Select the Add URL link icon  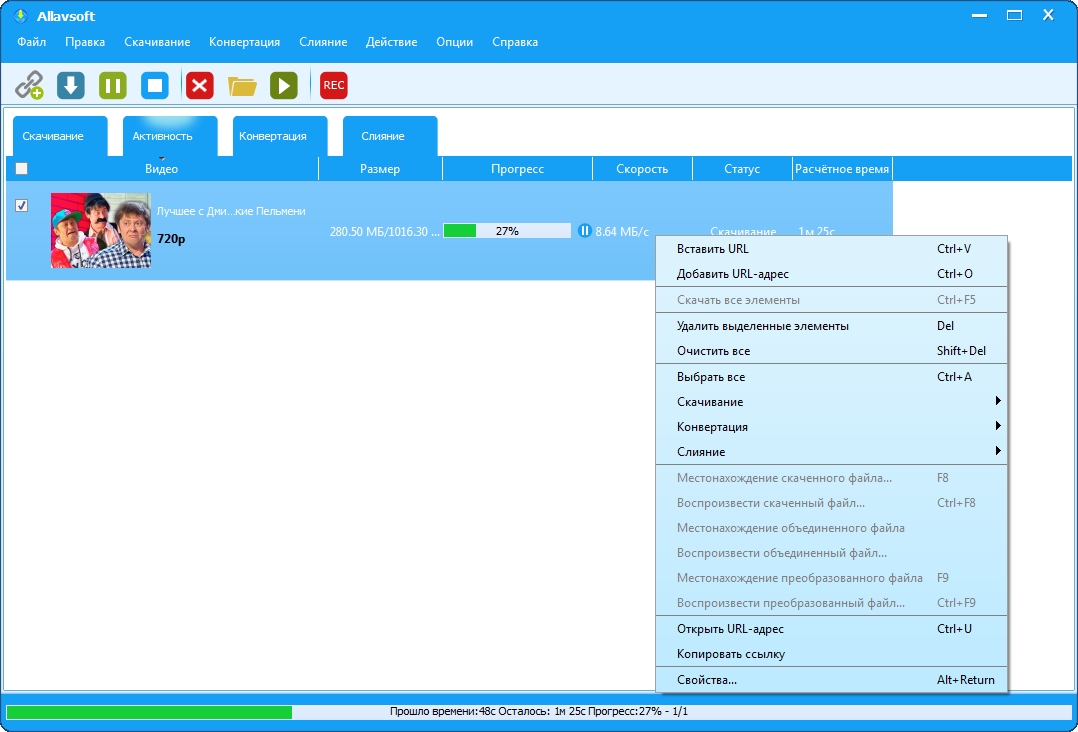(28, 85)
